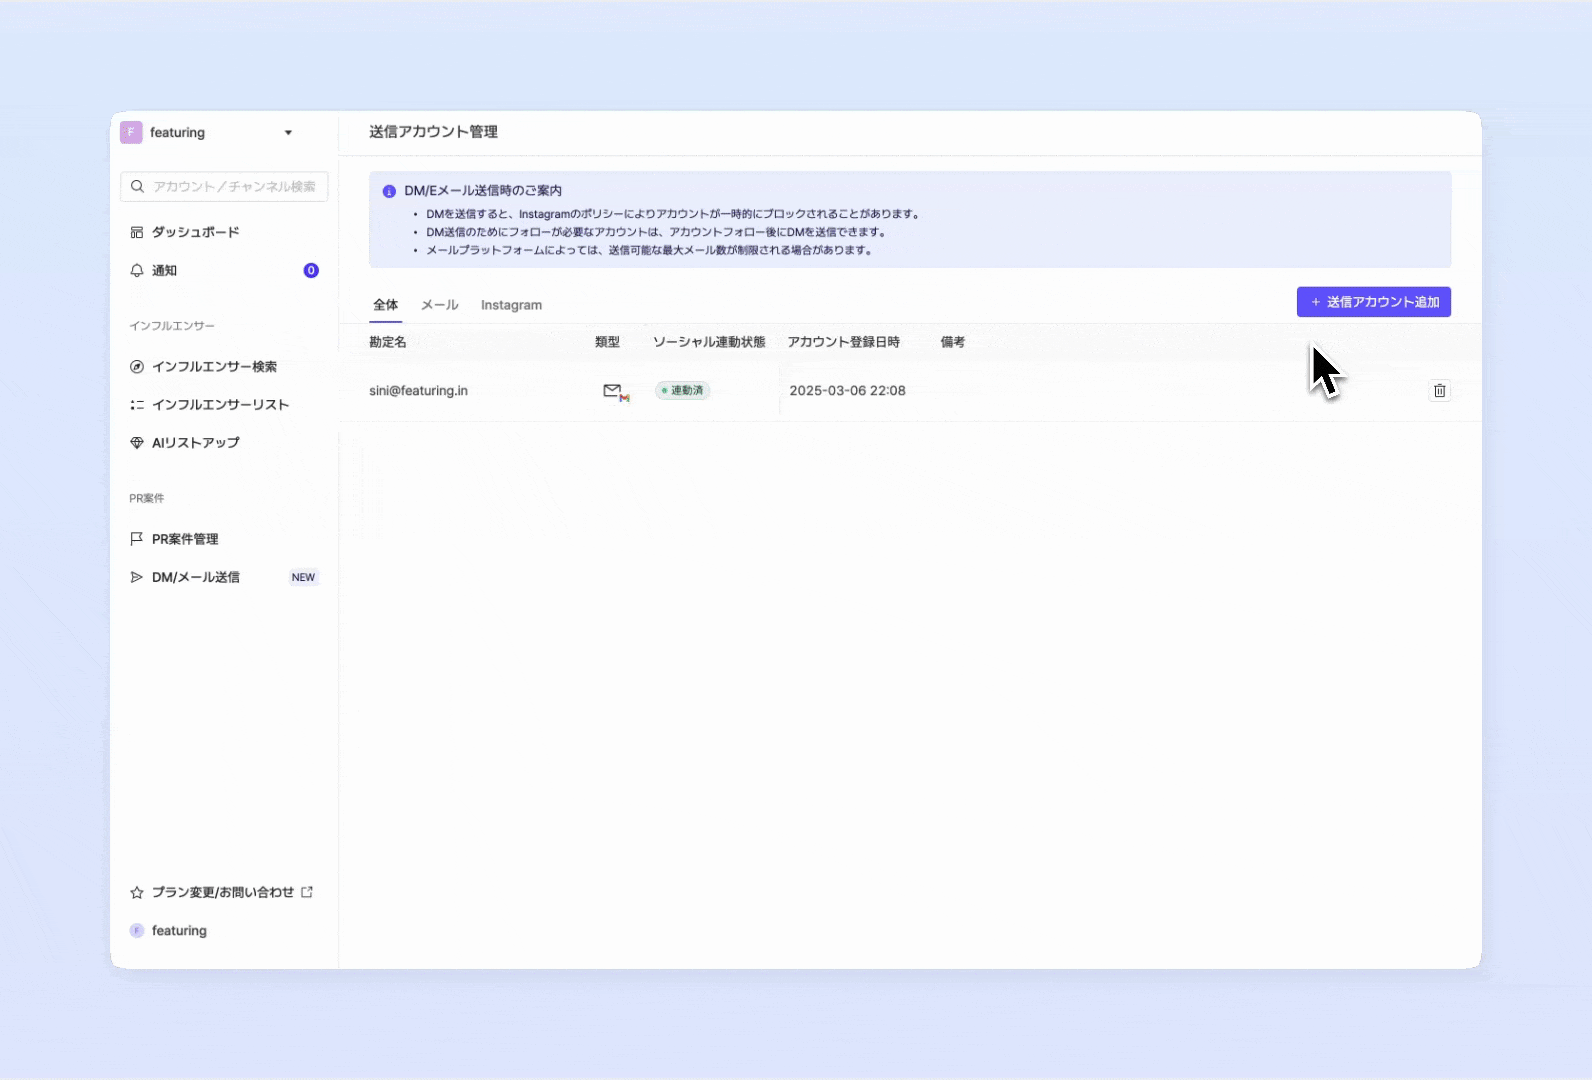
Task: Open DM/メール送信 in sidebar
Action: tap(195, 577)
